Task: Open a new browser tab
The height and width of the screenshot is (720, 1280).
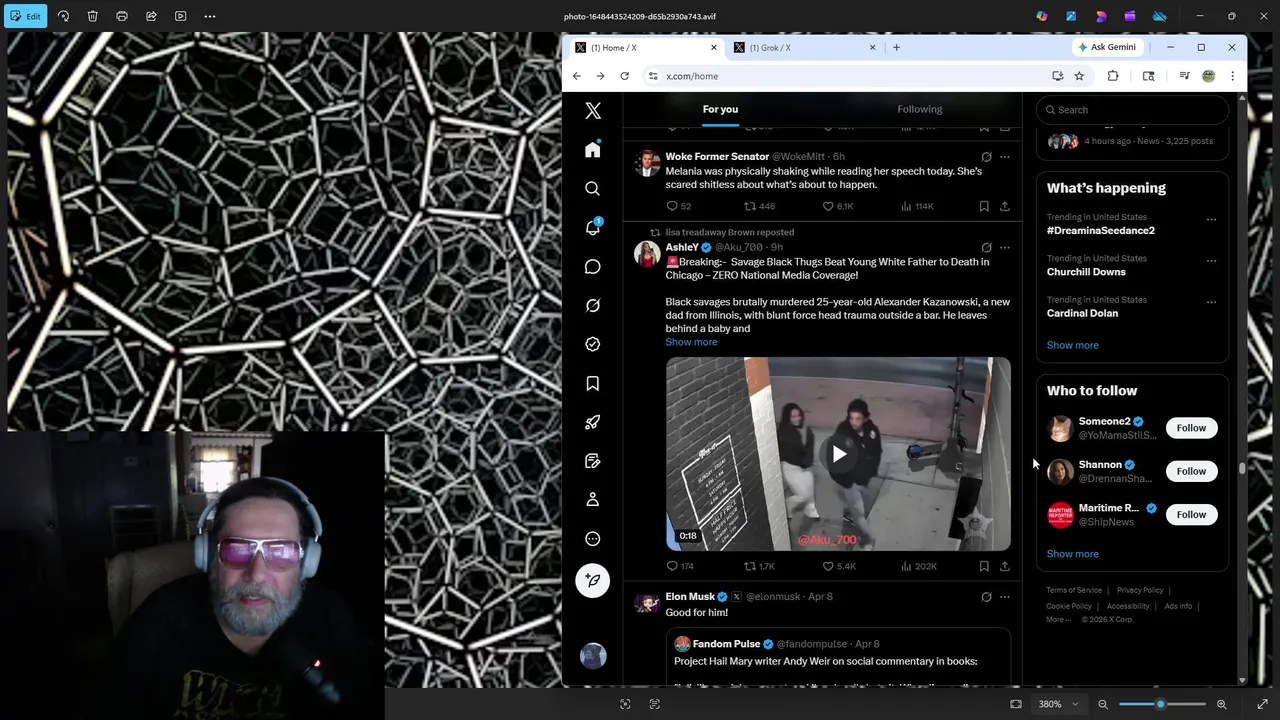Action: [x=896, y=48]
